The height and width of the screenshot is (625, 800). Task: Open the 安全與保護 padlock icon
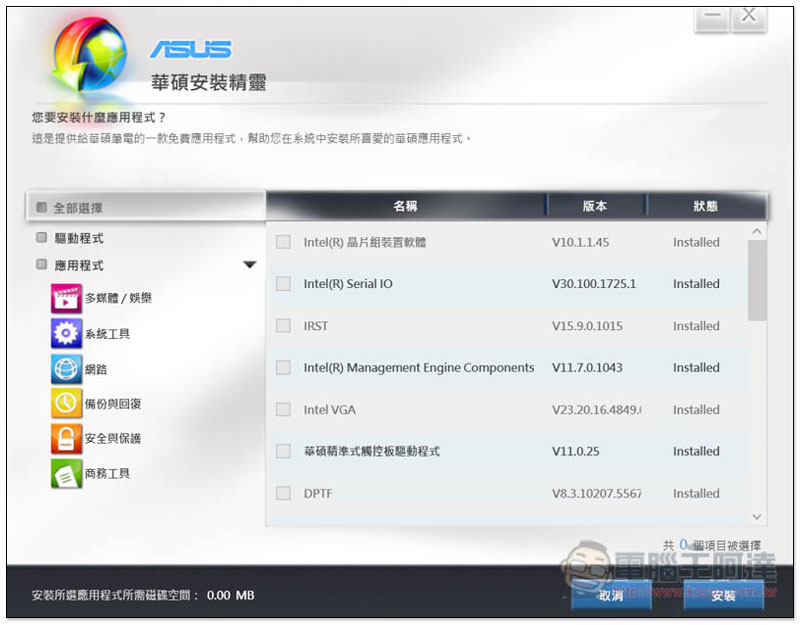(x=66, y=438)
